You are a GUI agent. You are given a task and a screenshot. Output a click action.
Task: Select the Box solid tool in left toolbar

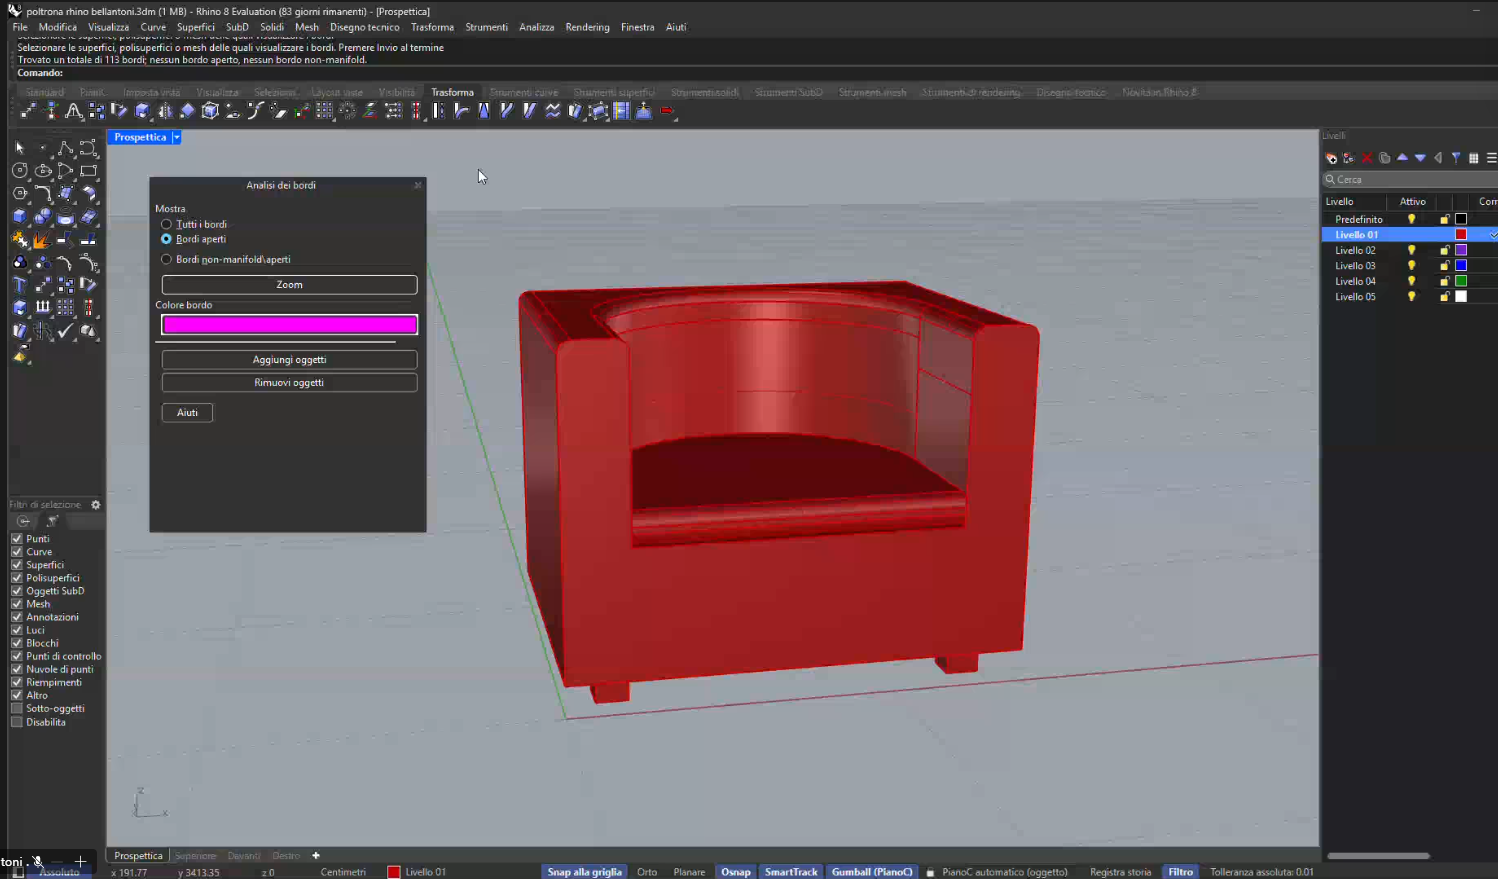20,216
